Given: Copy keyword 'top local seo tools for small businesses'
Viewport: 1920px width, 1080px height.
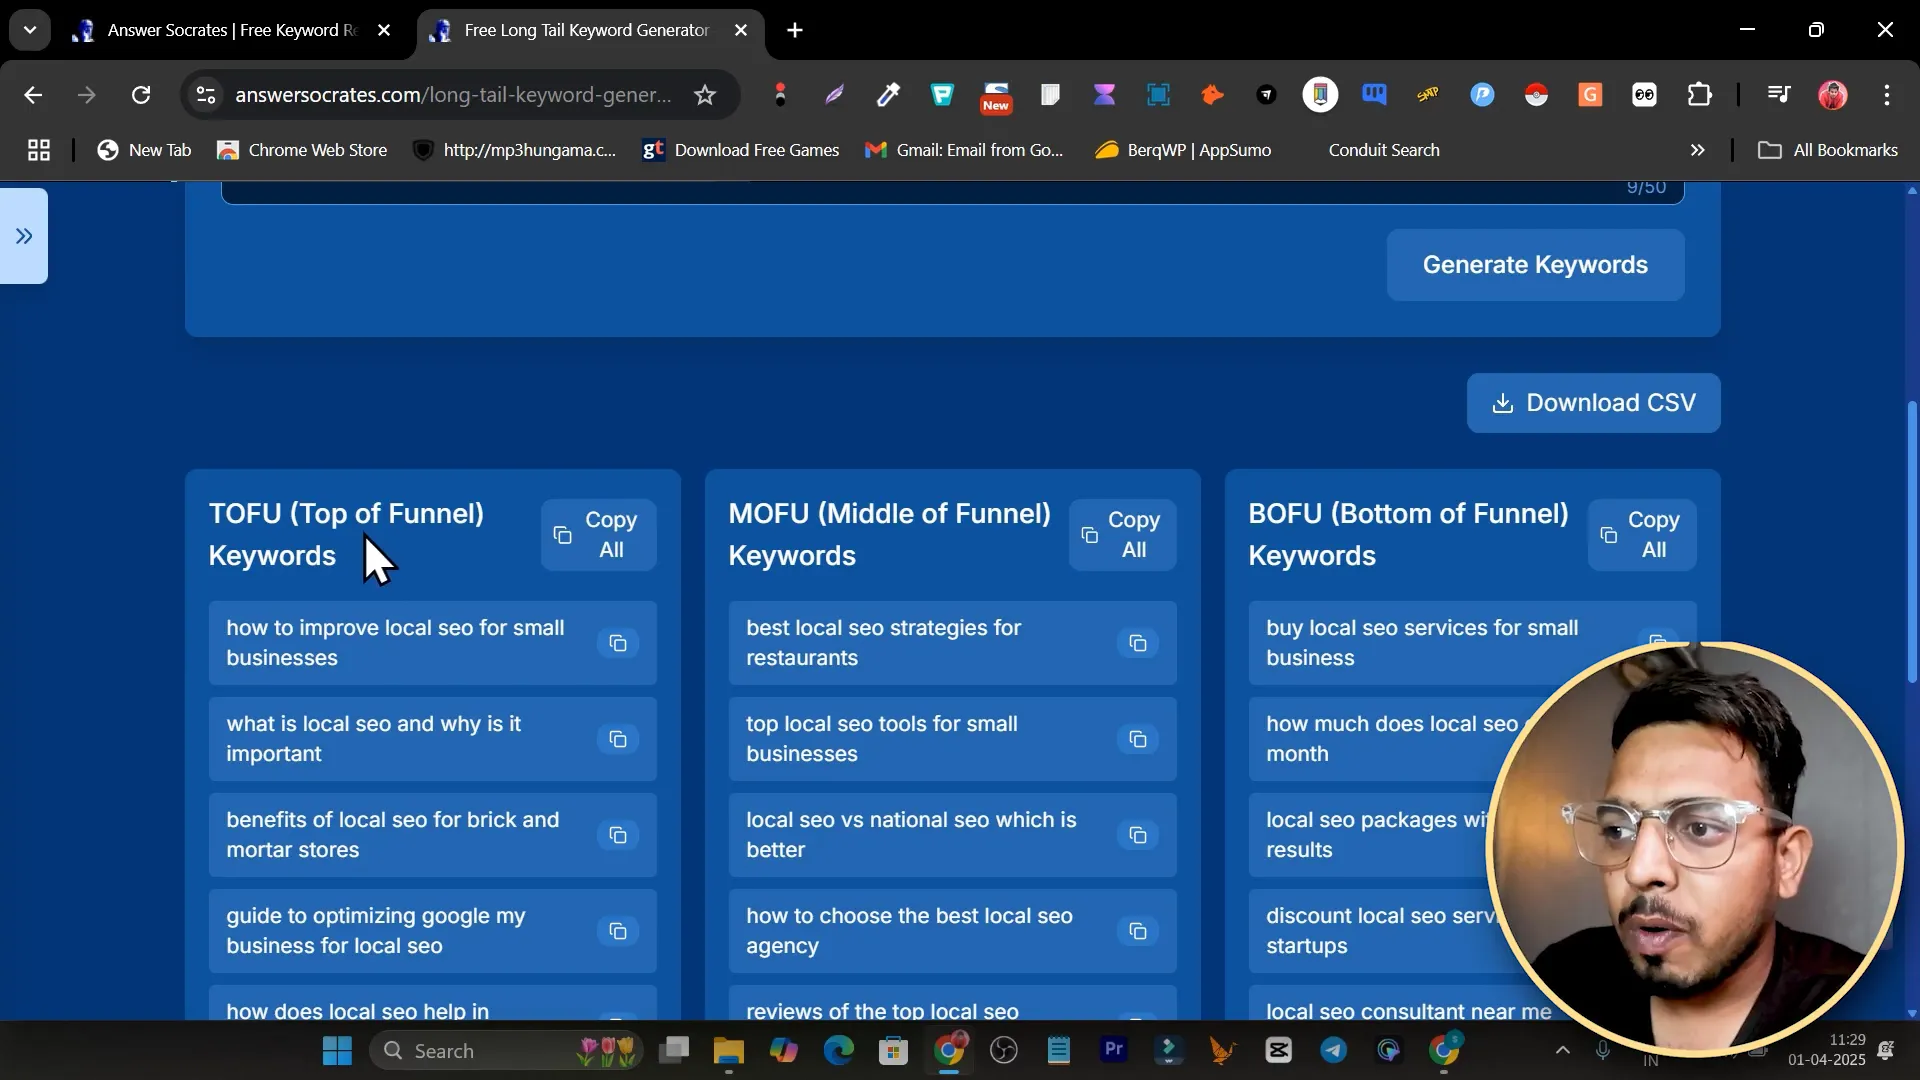Looking at the screenshot, I should pos(1138,739).
